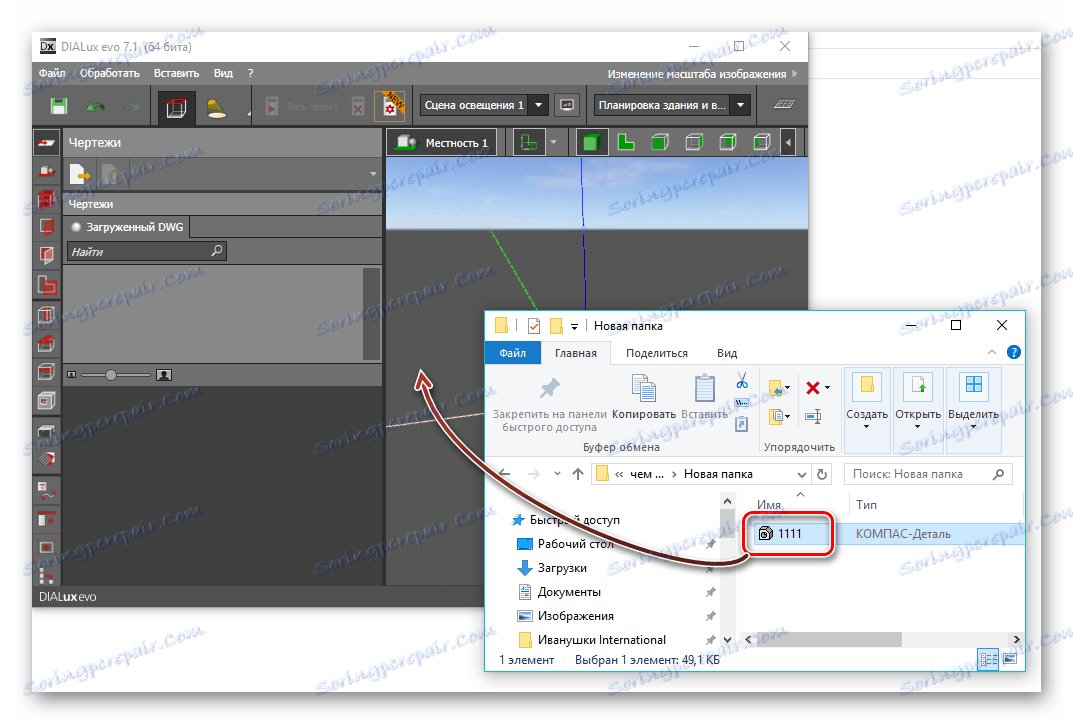Collapse the Explorer ribbon chevron
Image resolution: width=1073 pixels, height=724 pixels.
(992, 352)
